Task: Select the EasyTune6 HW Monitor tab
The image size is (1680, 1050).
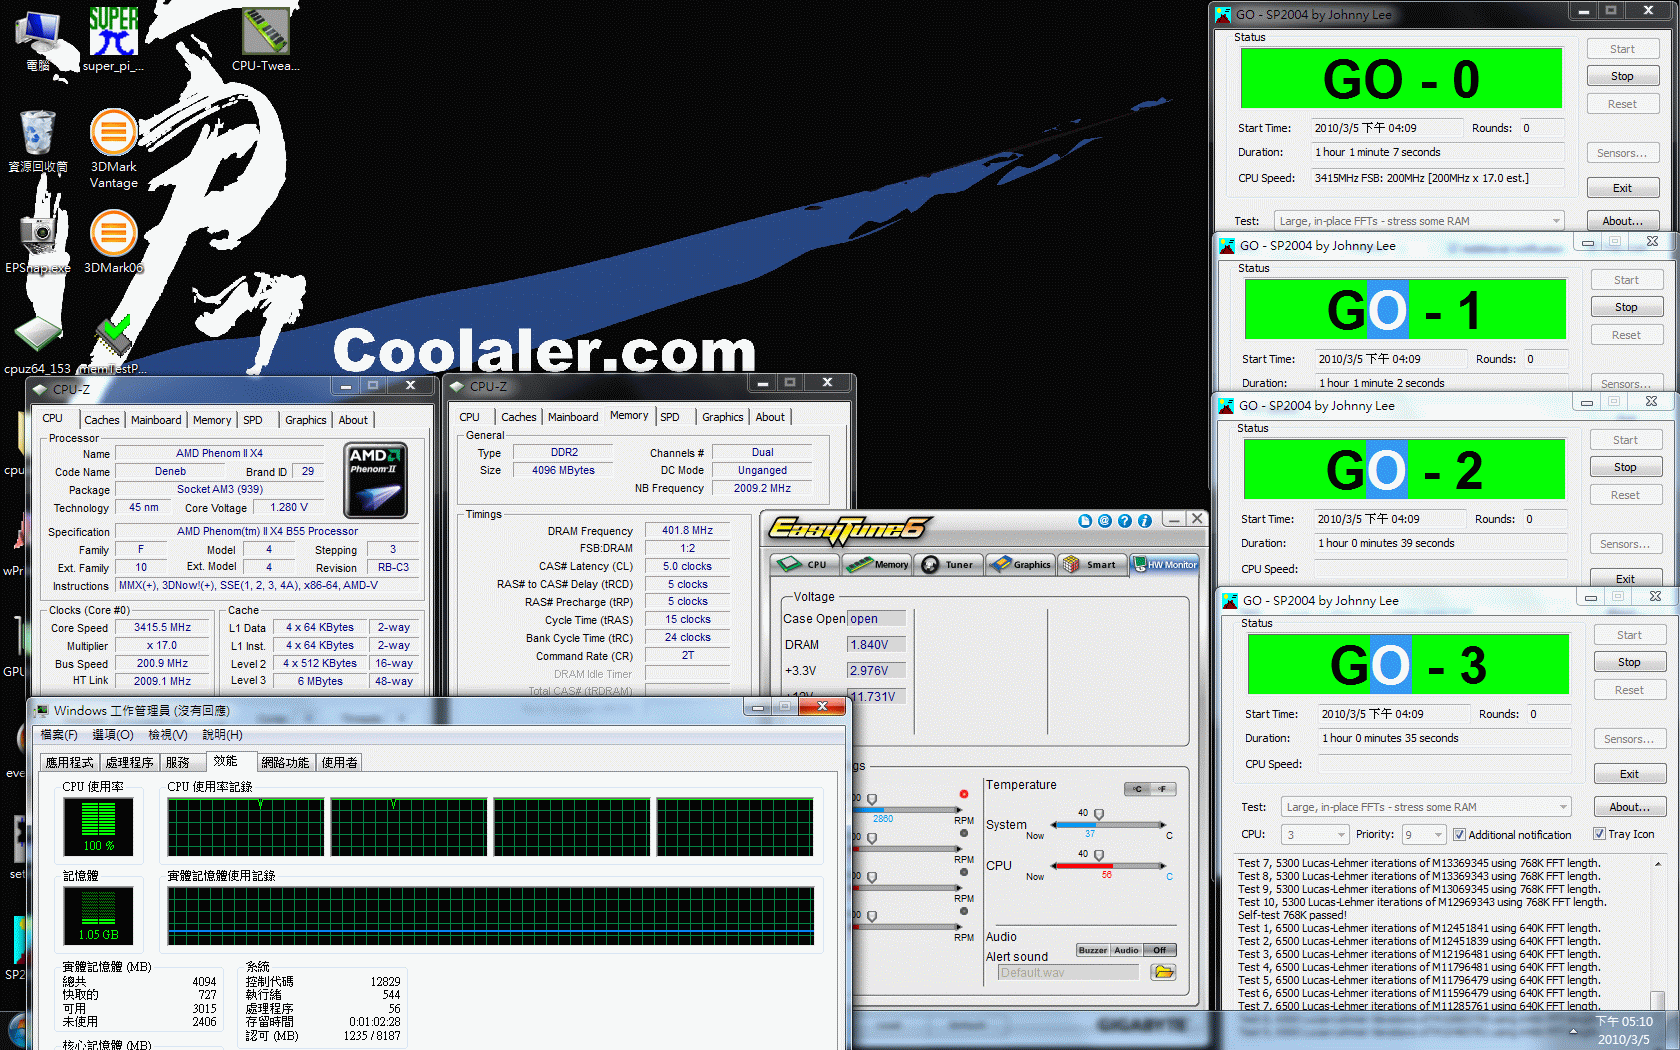Action: pyautogui.click(x=1165, y=564)
